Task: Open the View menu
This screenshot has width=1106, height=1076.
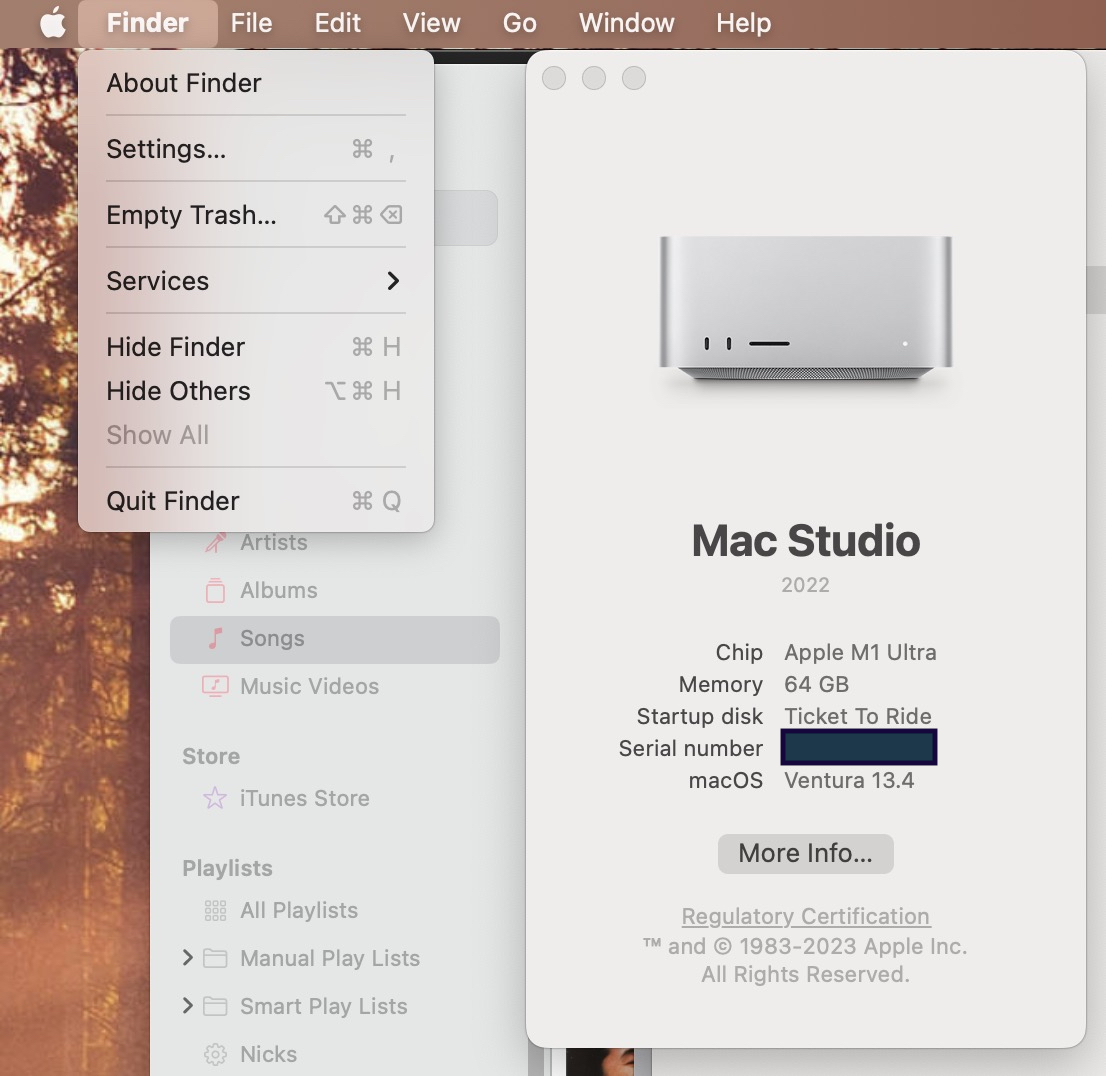Action: point(431,23)
